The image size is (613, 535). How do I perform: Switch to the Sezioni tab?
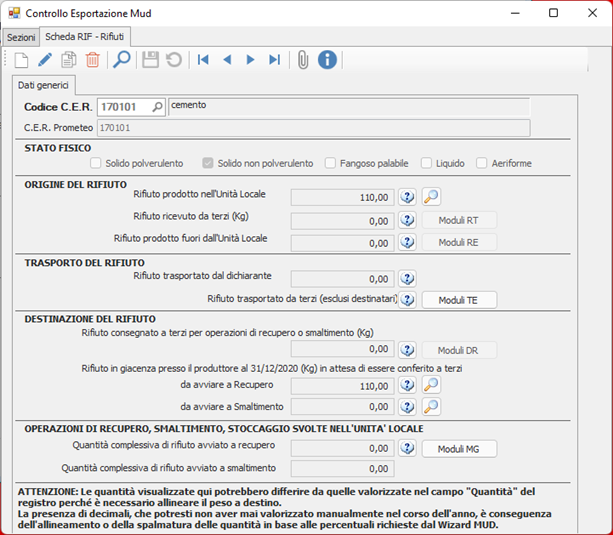click(20, 36)
